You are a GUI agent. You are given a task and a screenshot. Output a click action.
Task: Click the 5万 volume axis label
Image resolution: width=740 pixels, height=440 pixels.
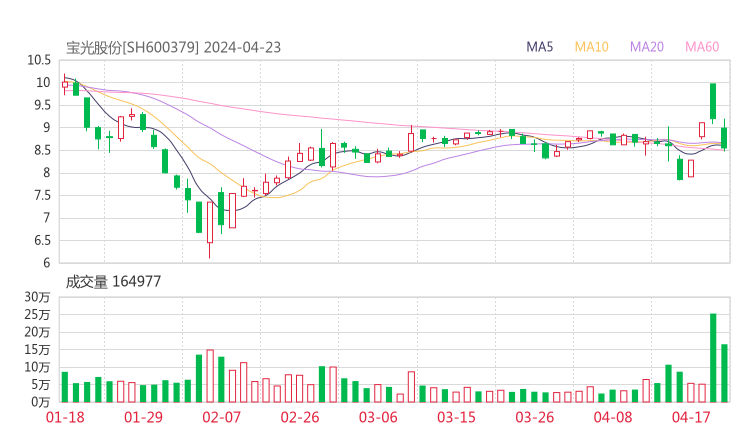(x=41, y=385)
